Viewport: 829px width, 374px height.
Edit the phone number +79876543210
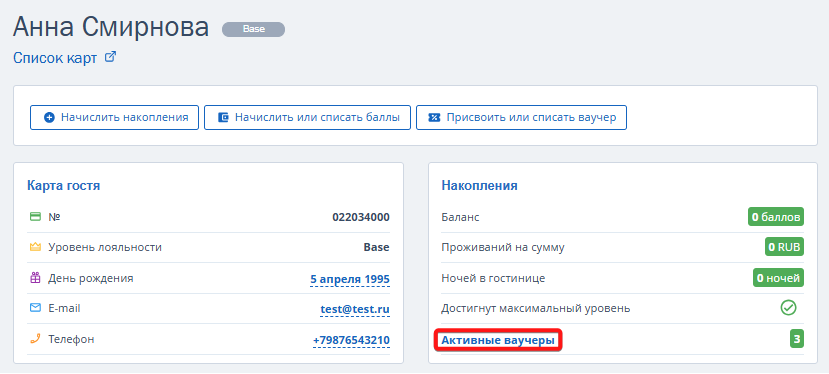(x=352, y=340)
